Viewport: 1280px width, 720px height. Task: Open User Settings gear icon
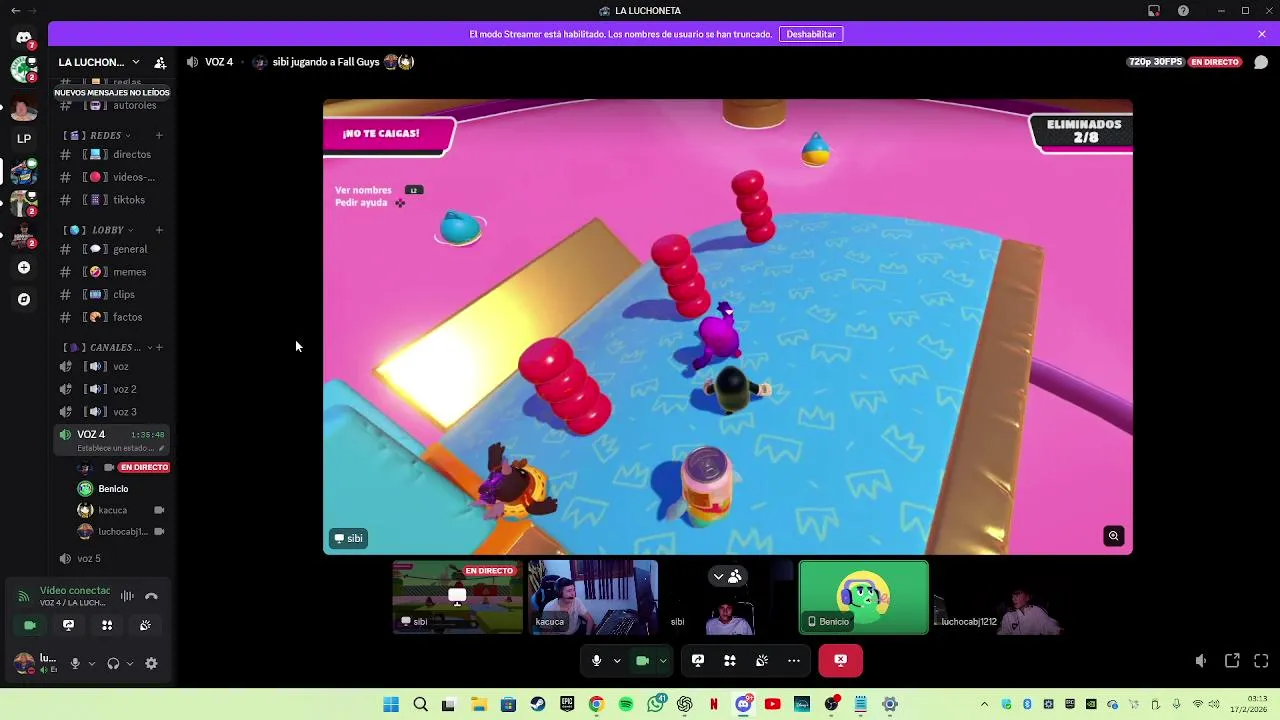152,663
